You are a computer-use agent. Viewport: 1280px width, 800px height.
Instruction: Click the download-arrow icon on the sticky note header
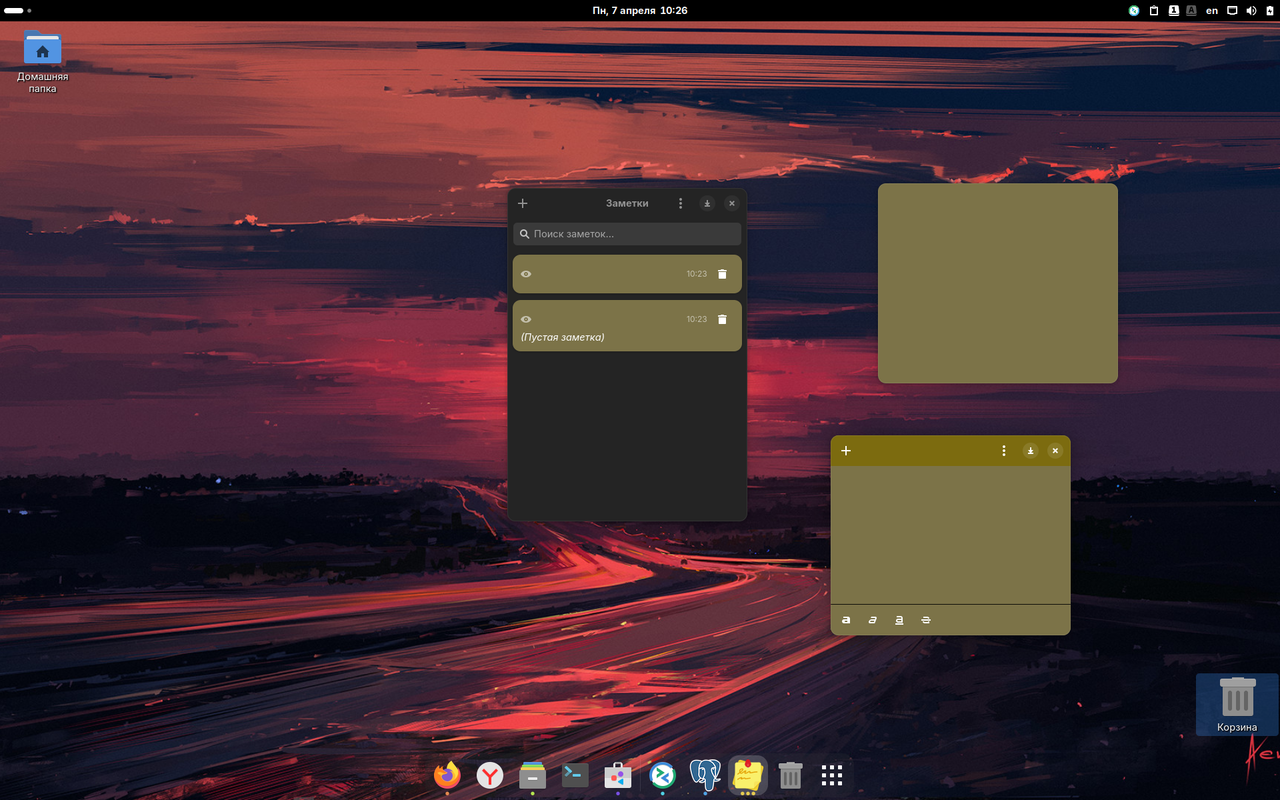pos(1030,451)
